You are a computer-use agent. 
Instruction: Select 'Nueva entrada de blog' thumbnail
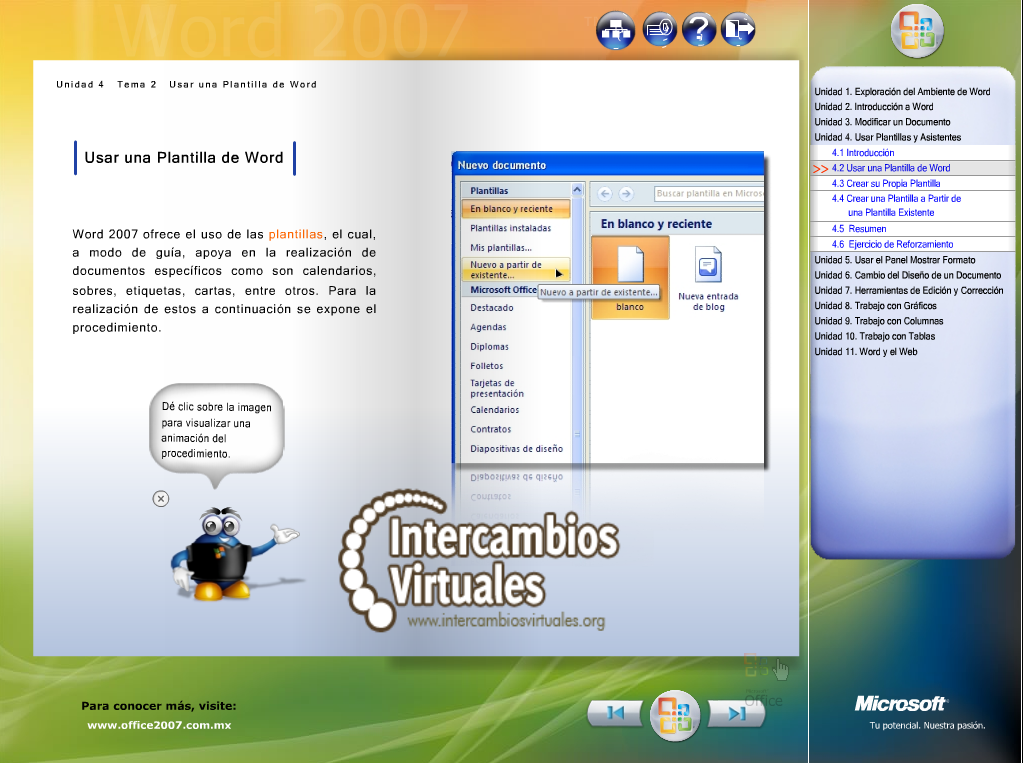click(x=708, y=278)
